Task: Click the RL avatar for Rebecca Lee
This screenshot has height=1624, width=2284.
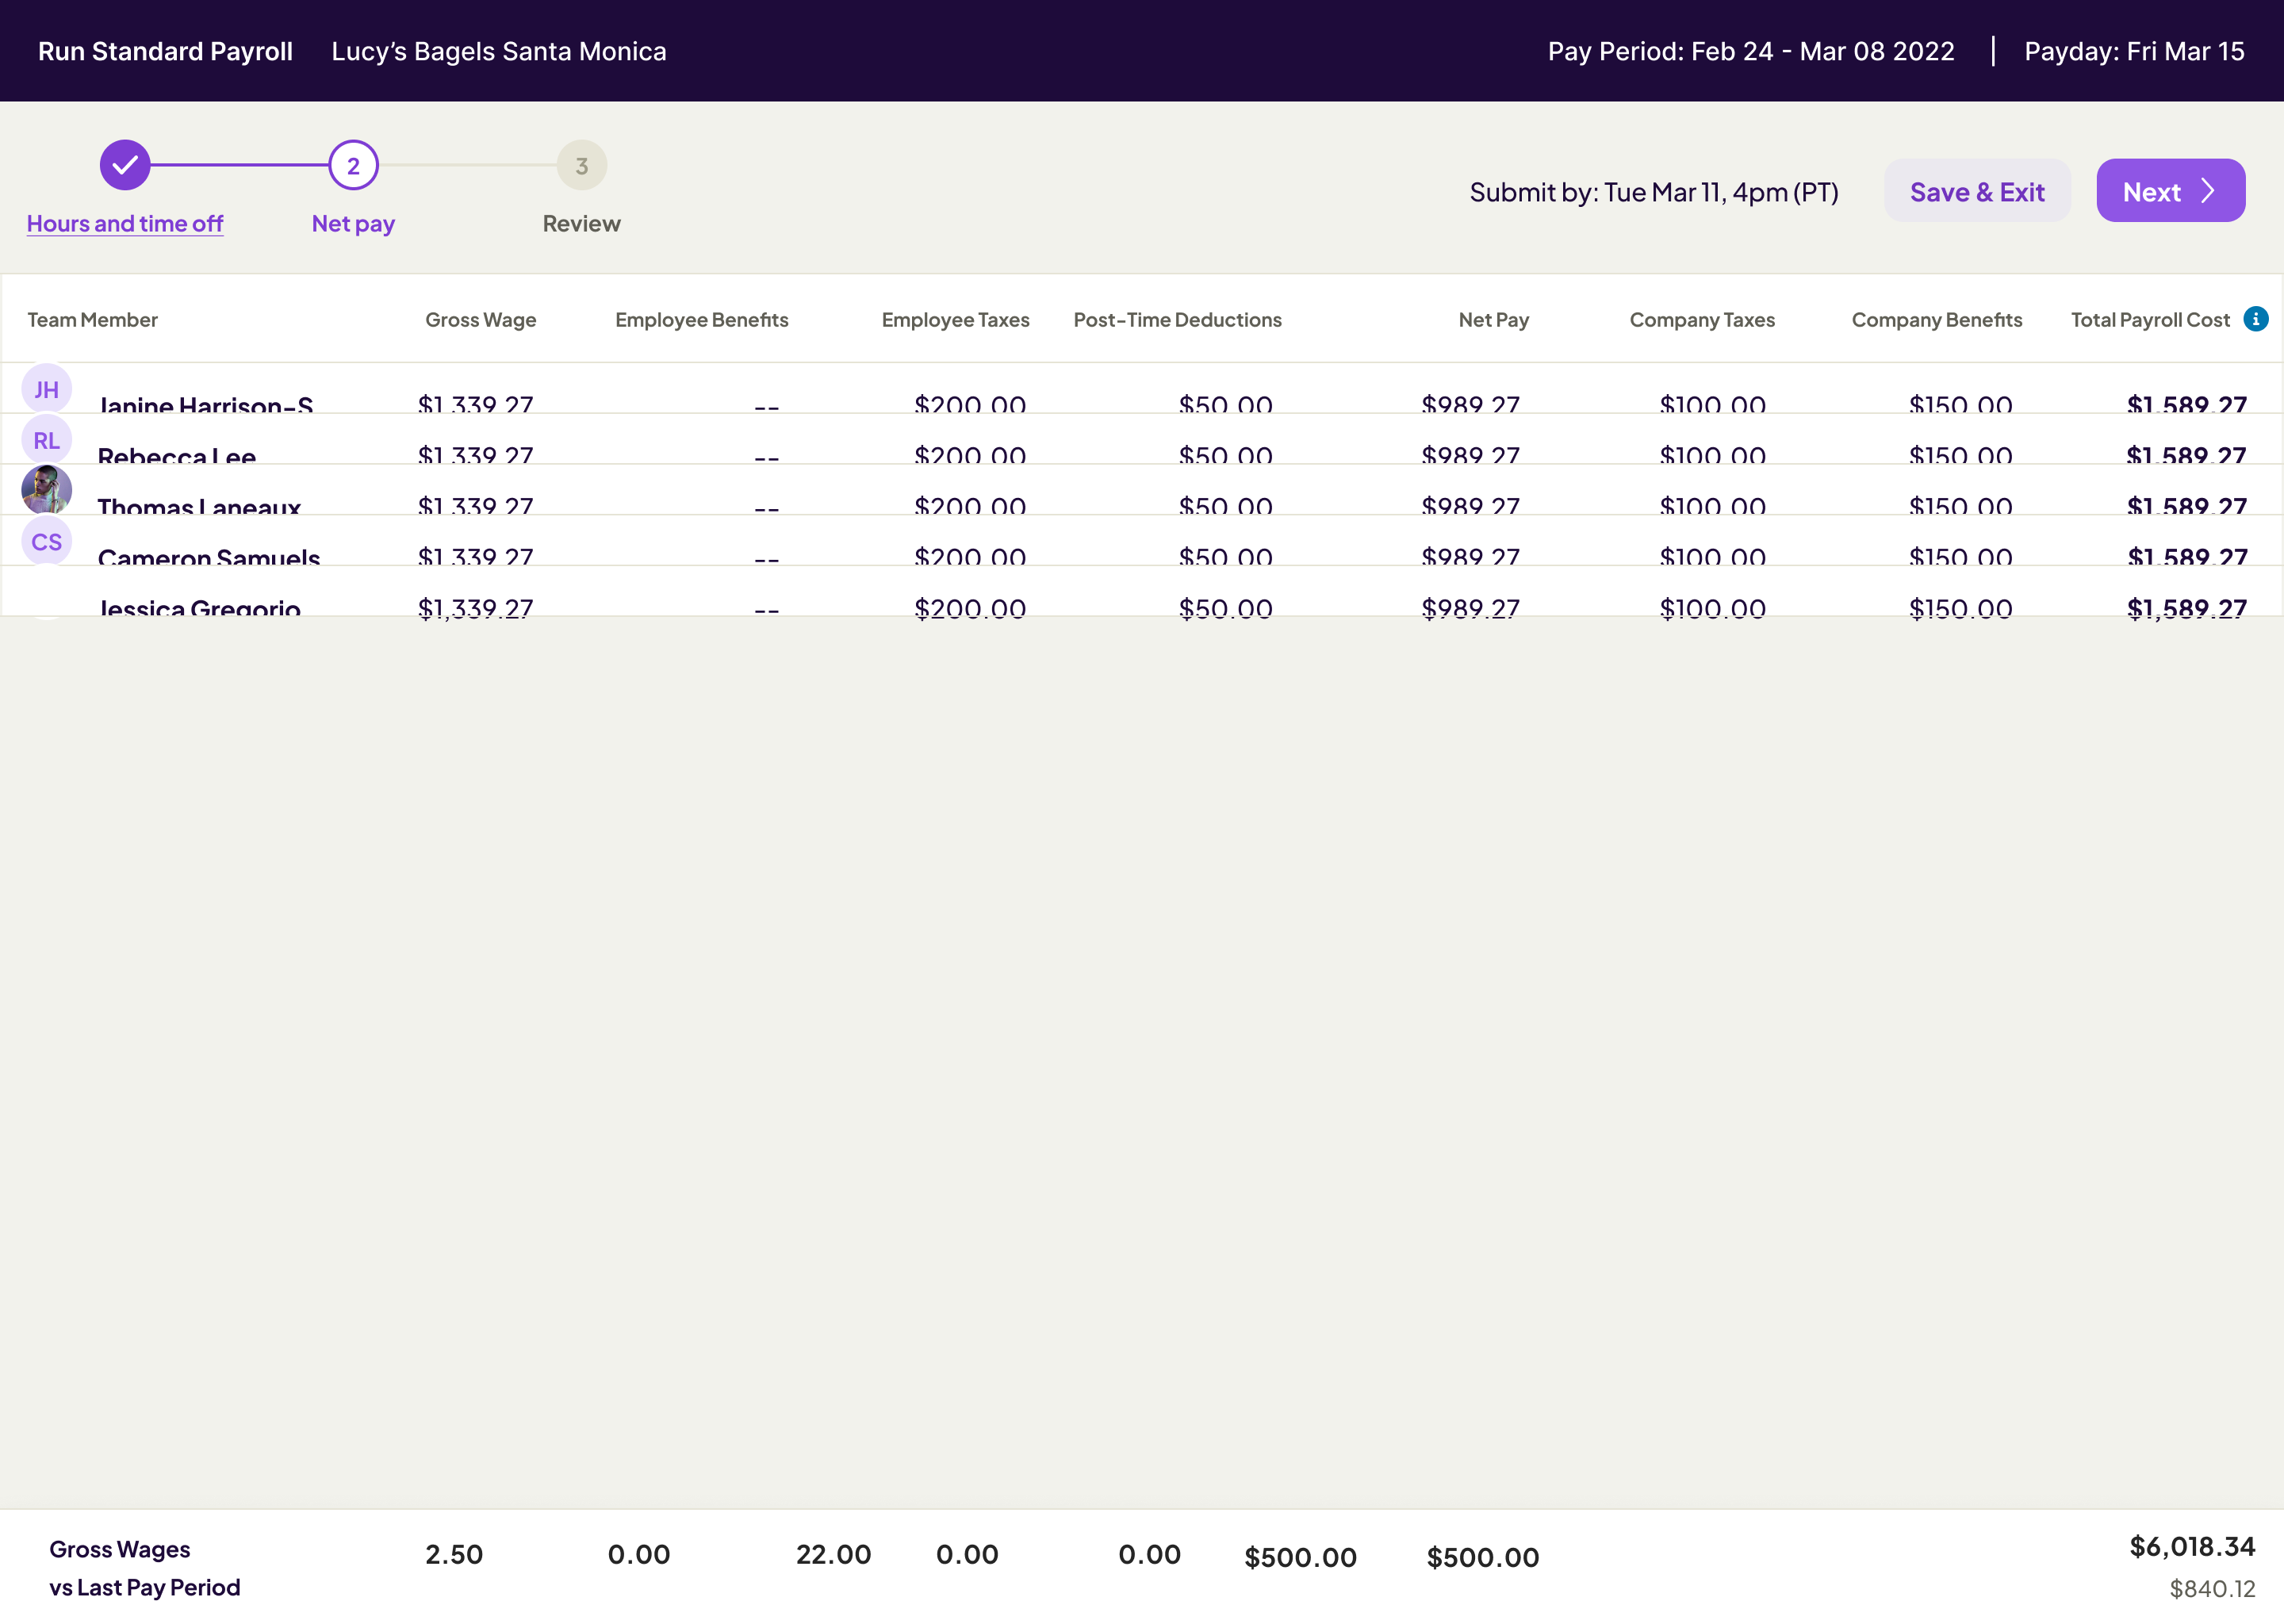Action: pos(46,440)
